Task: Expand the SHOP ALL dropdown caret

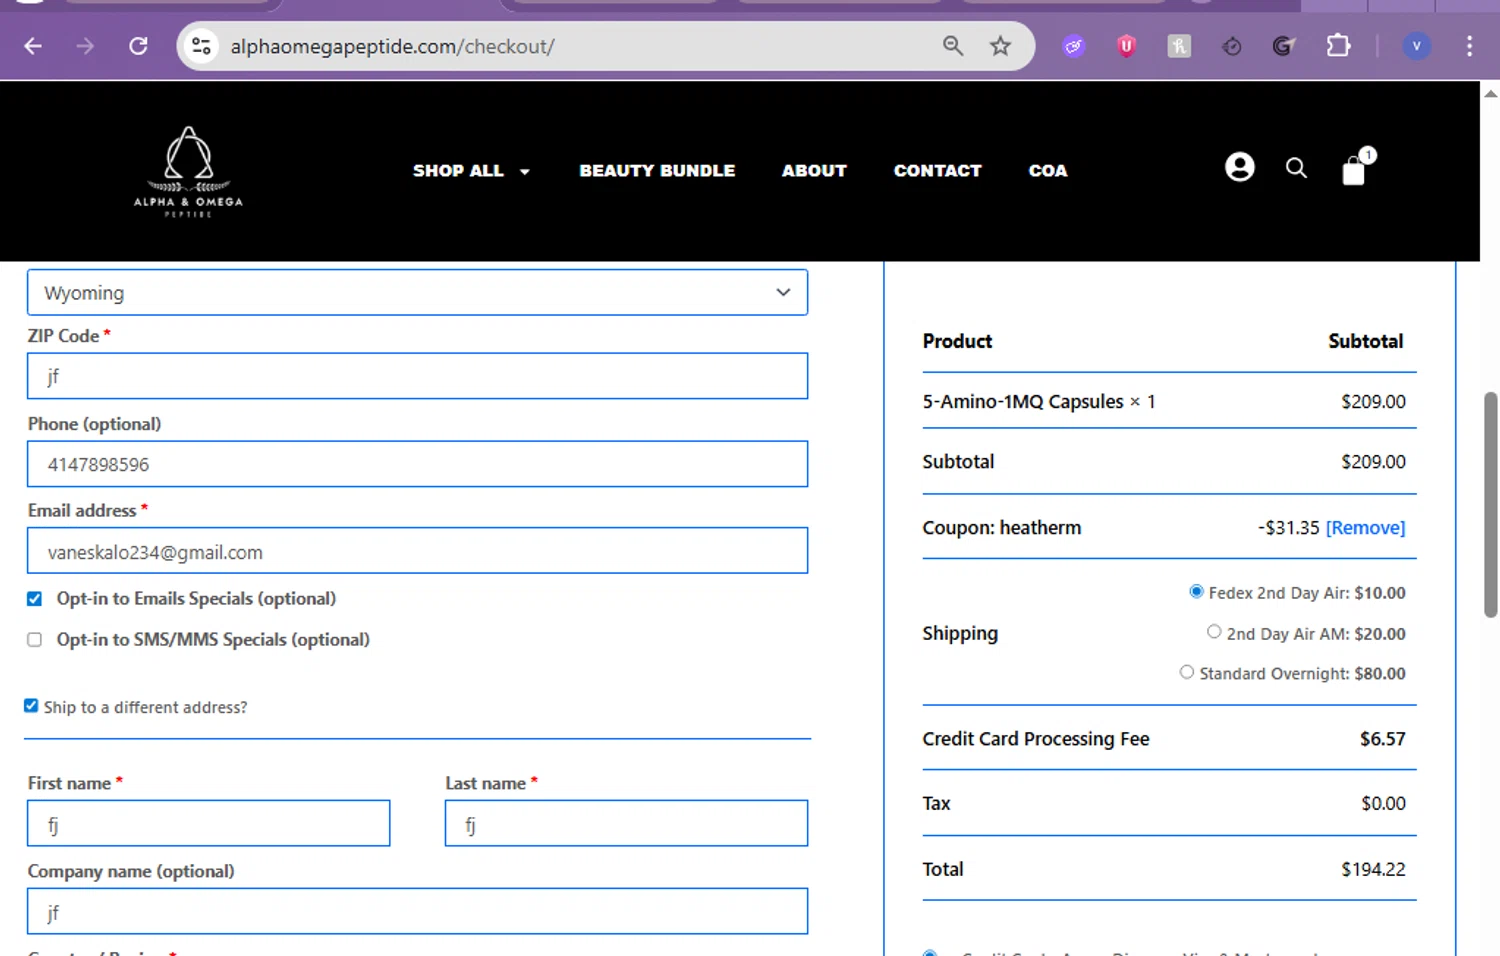Action: pyautogui.click(x=524, y=172)
